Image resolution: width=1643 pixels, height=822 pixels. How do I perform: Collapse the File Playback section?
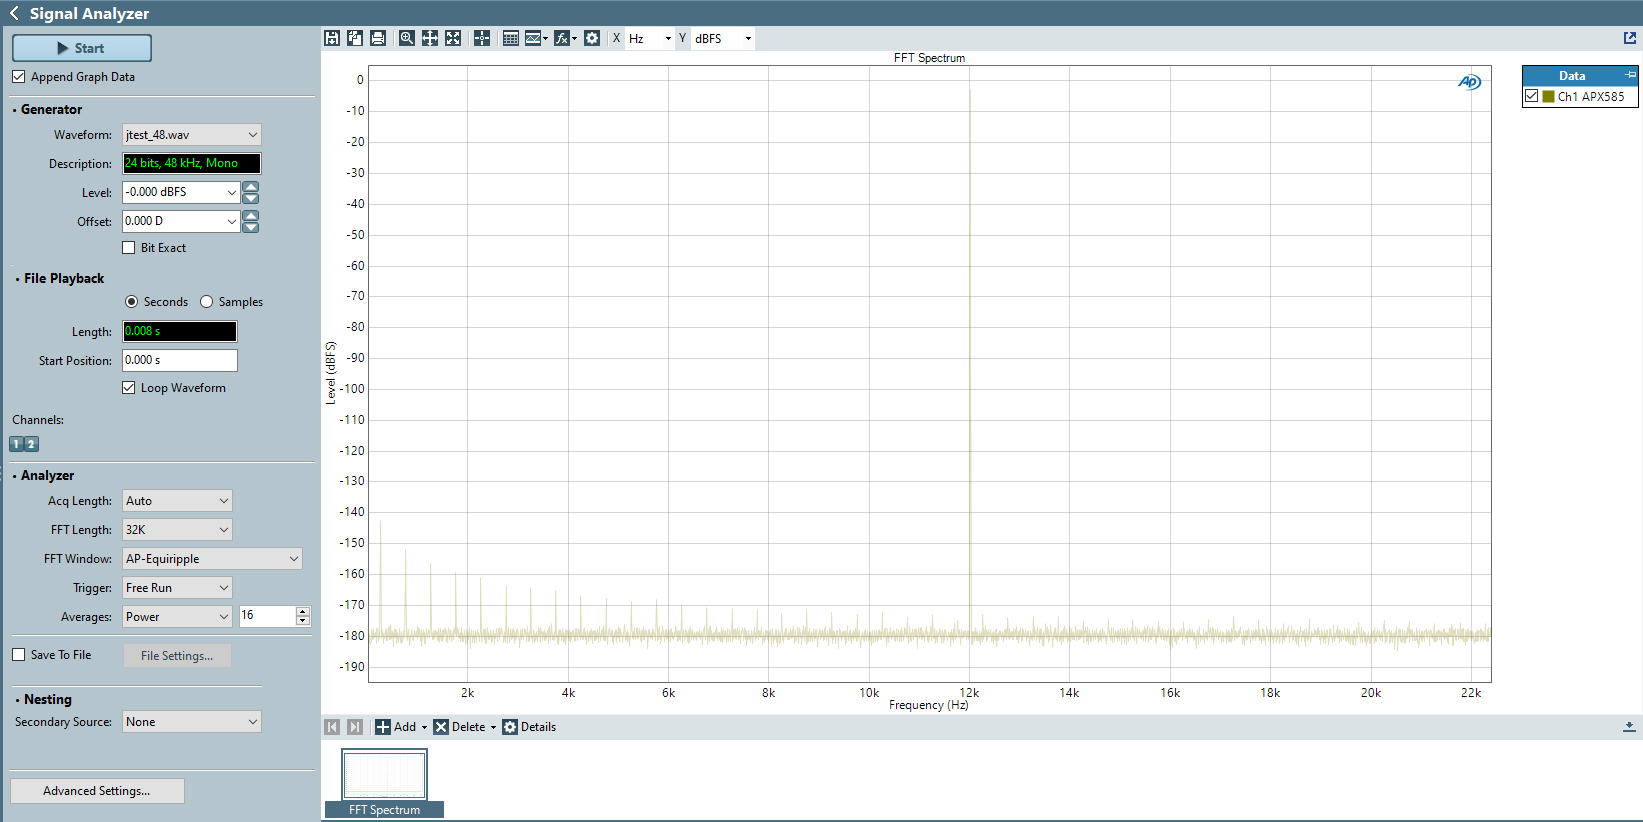click(17, 279)
